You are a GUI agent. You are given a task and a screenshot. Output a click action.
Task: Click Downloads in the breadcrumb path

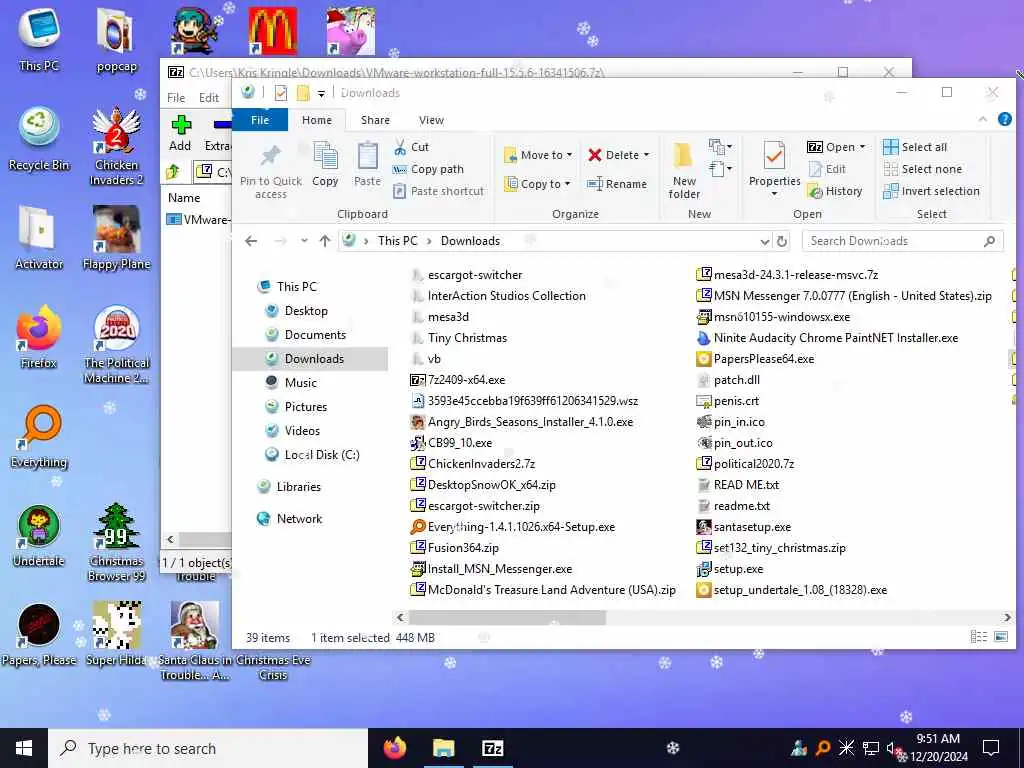(470, 241)
